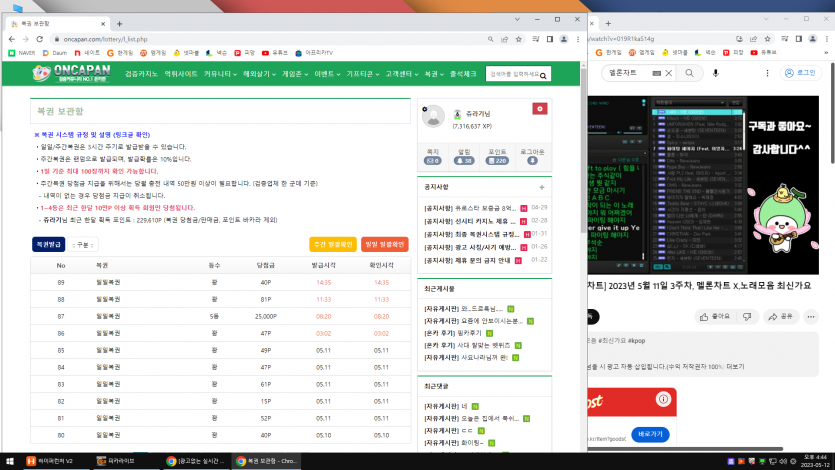The image size is (835, 470).
Task: Open the 먹튀사이트 menu item
Action: pos(181,74)
